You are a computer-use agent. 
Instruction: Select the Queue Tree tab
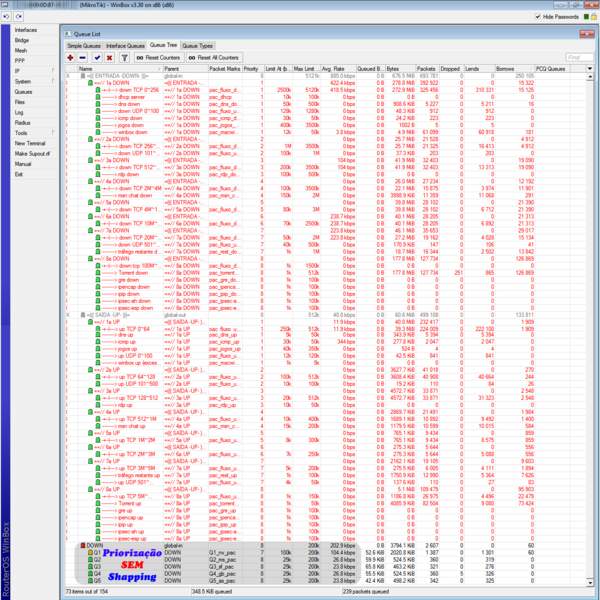tap(163, 45)
